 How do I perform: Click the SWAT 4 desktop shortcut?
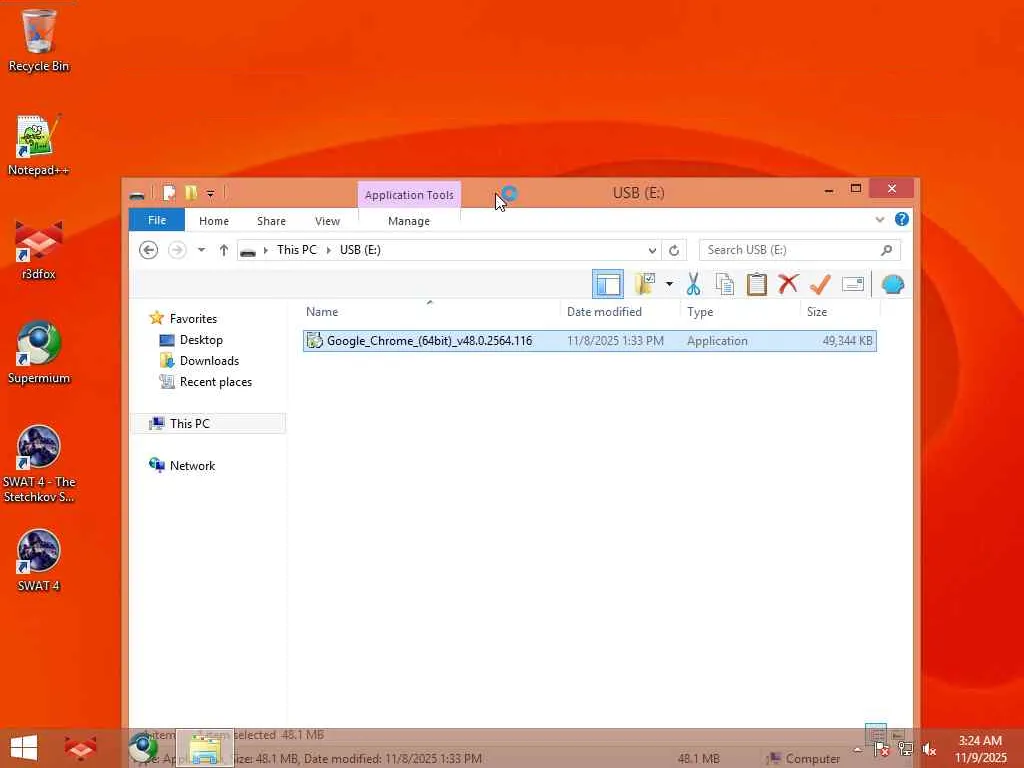[x=39, y=561]
